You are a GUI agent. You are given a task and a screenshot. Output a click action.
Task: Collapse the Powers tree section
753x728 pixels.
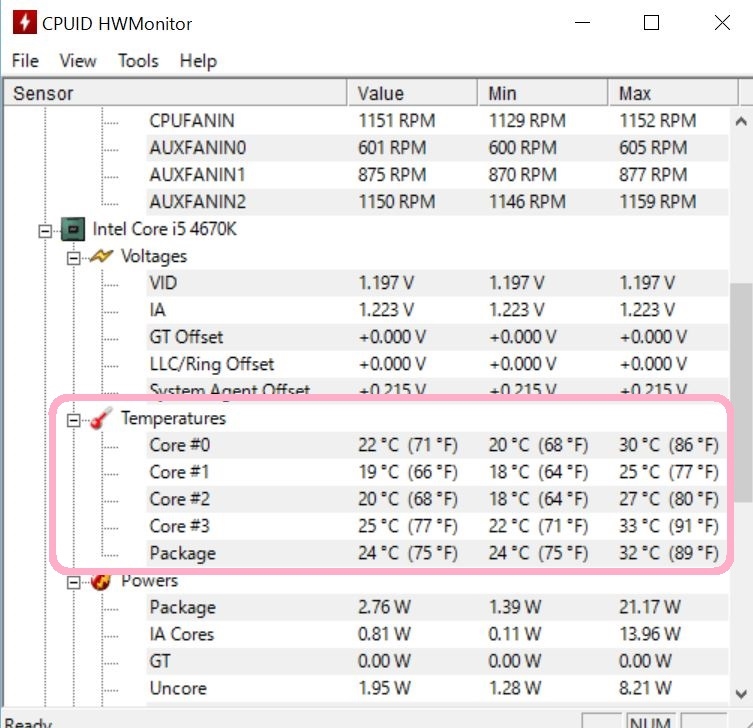pos(73,582)
